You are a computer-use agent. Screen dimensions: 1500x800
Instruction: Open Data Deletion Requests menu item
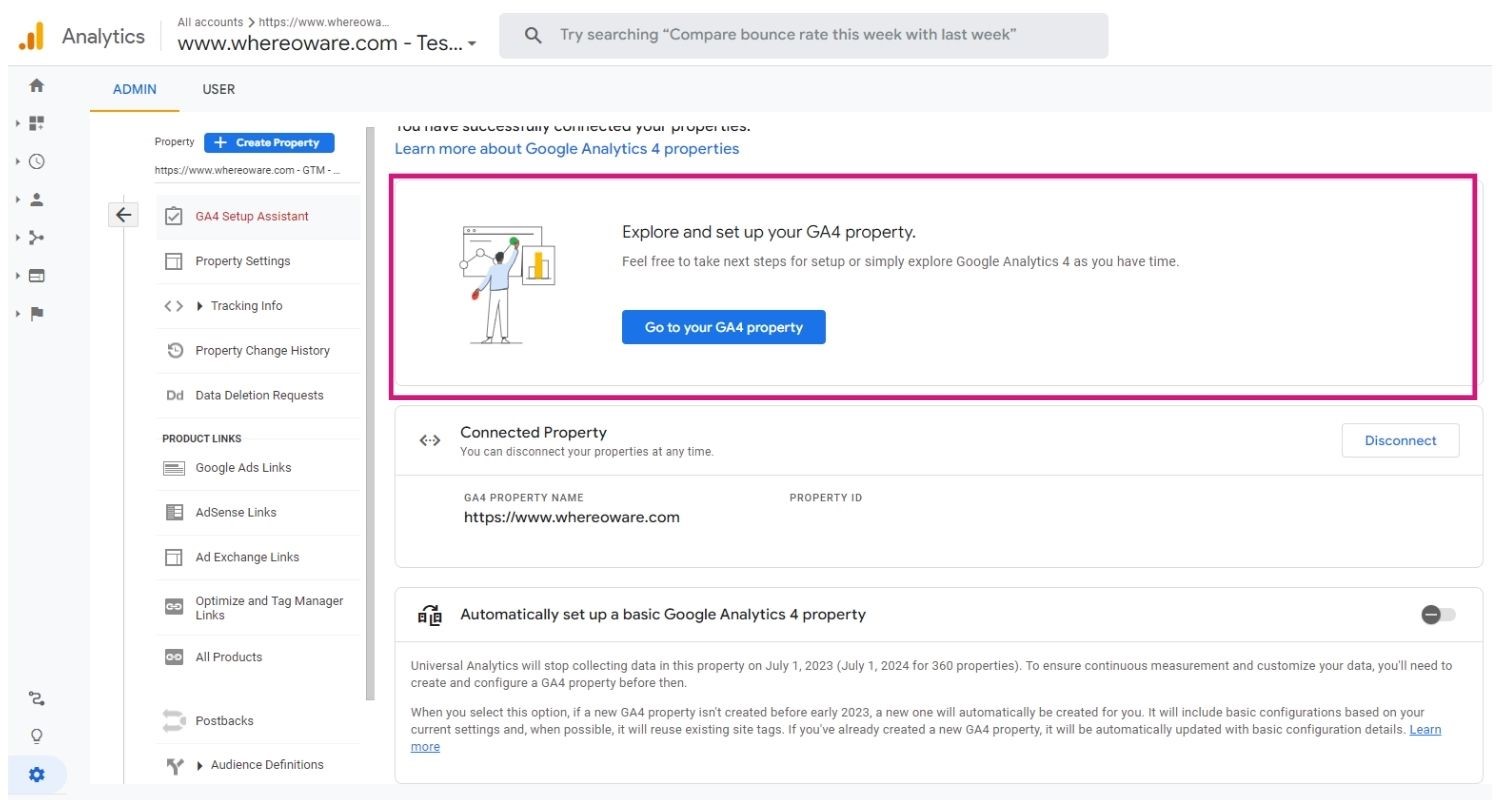(258, 395)
